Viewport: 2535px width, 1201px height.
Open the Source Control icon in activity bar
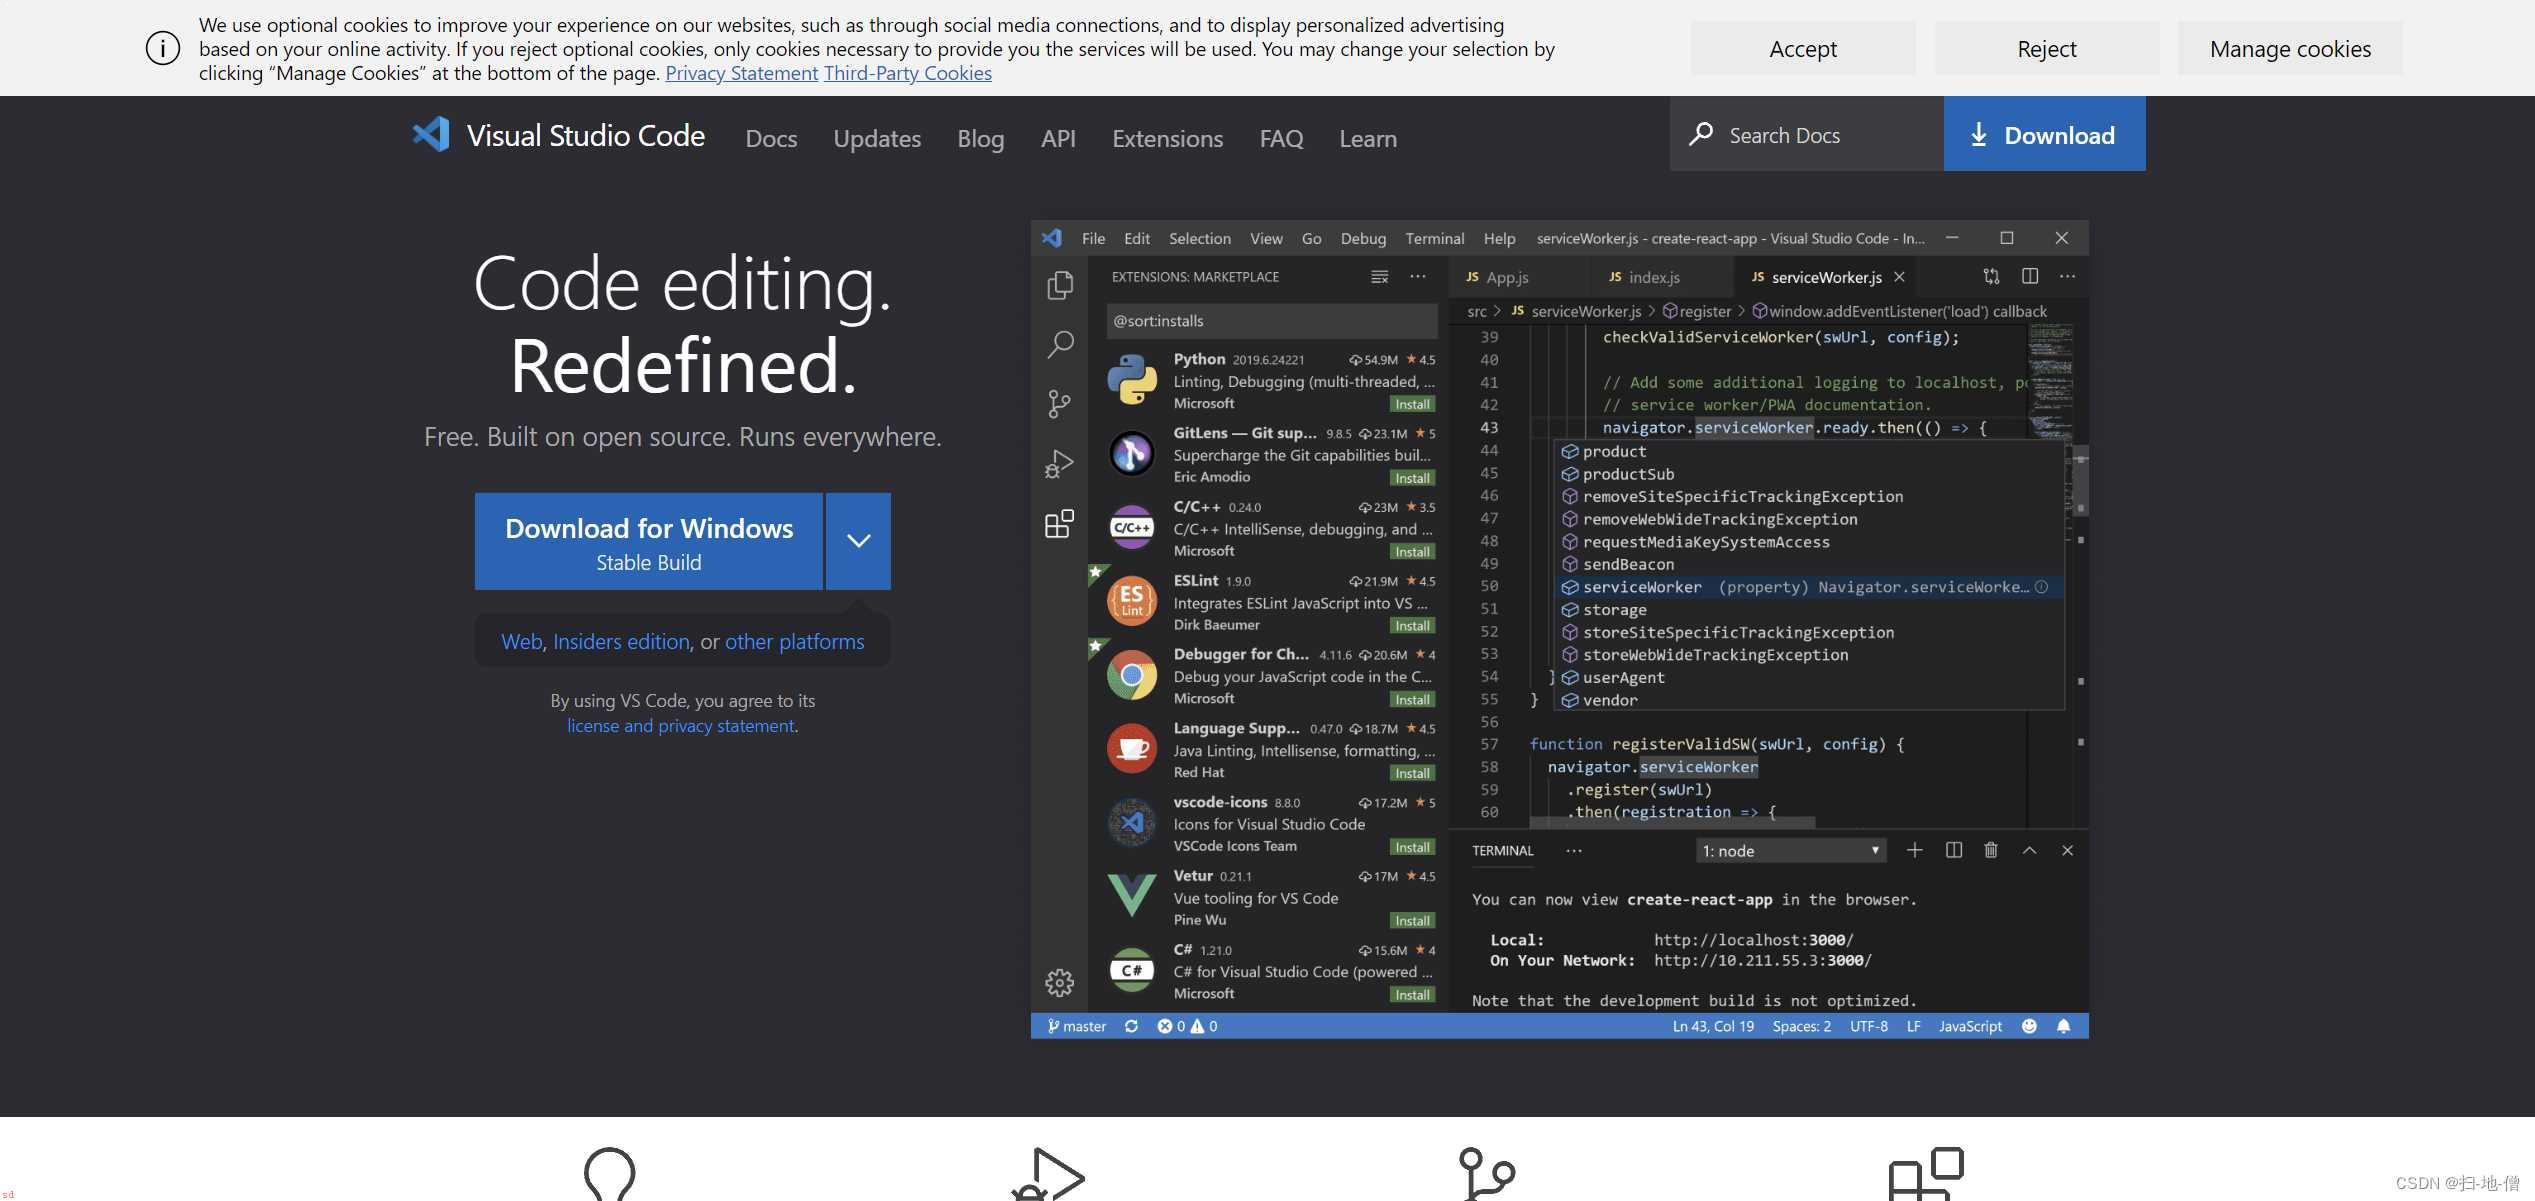1060,404
